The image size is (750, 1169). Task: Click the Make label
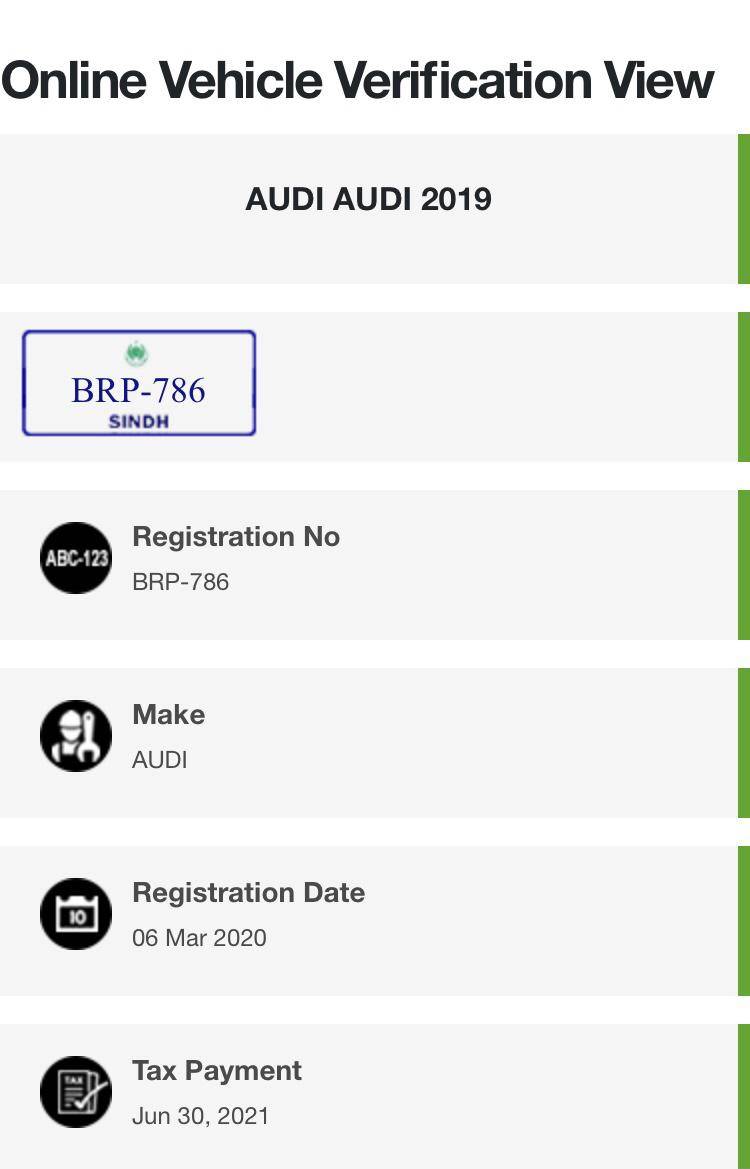pyautogui.click(x=168, y=715)
